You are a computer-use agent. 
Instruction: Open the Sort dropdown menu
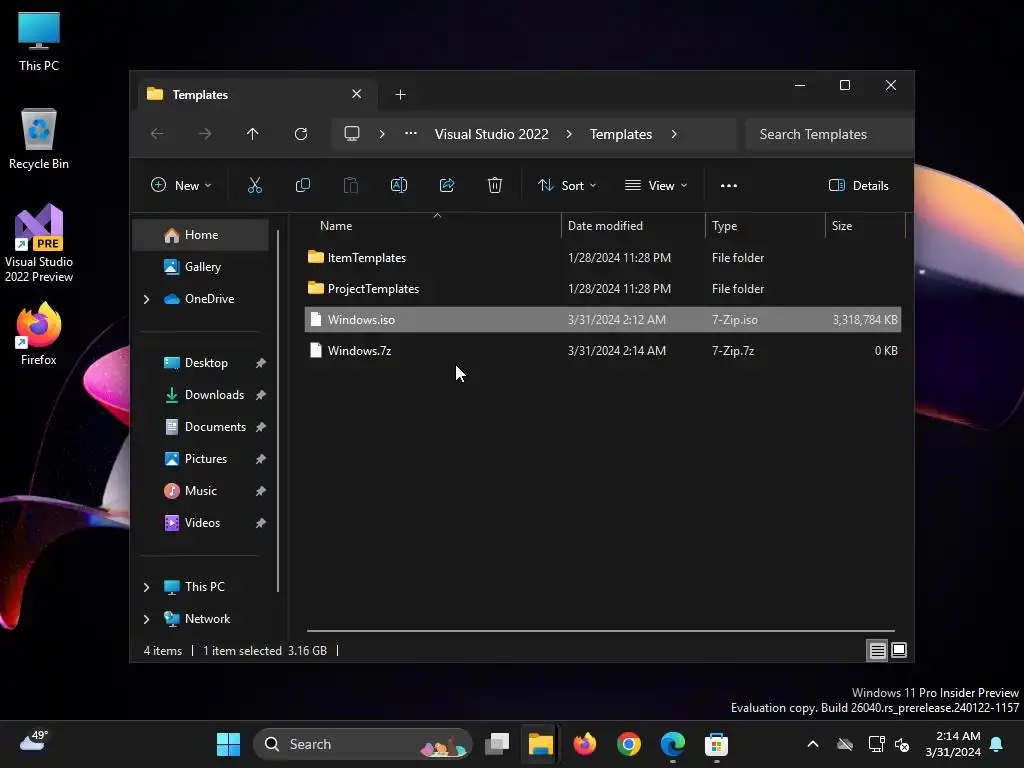(x=566, y=185)
